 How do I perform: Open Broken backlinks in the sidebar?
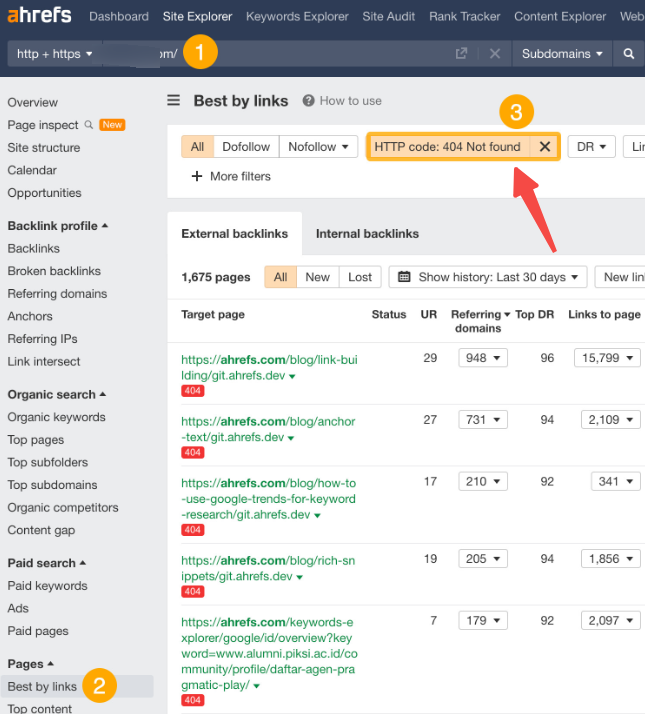pyautogui.click(x=54, y=271)
